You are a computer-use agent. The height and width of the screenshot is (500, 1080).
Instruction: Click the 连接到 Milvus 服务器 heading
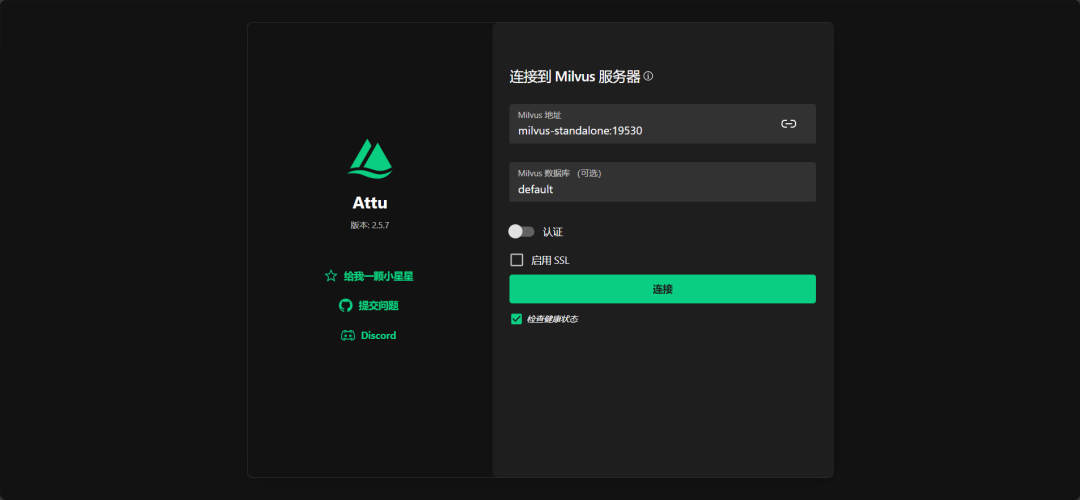click(575, 76)
